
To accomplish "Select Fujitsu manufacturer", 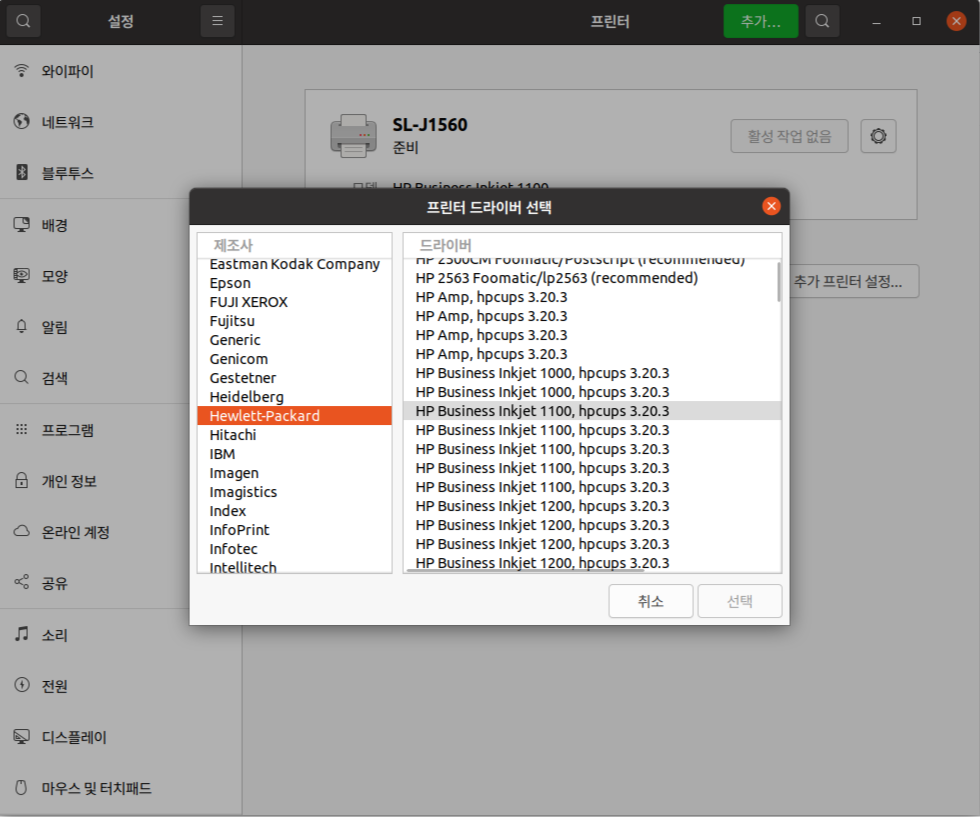I will click(294, 321).
